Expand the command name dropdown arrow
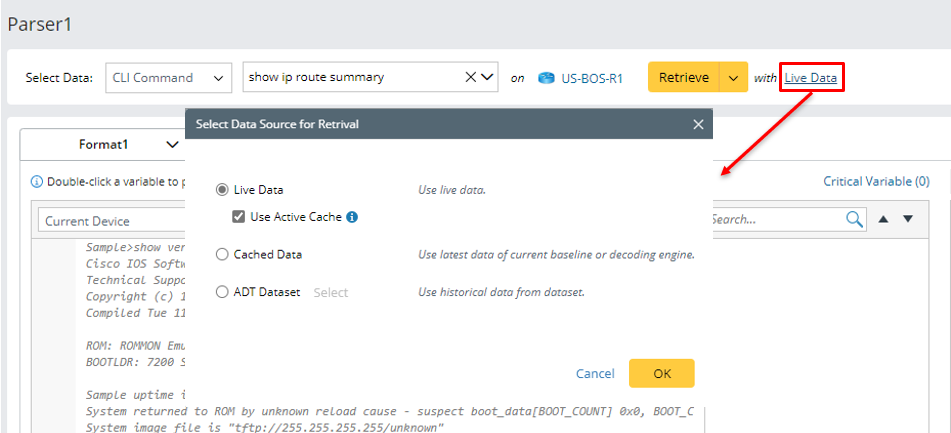This screenshot has height=433, width=951. (488, 77)
